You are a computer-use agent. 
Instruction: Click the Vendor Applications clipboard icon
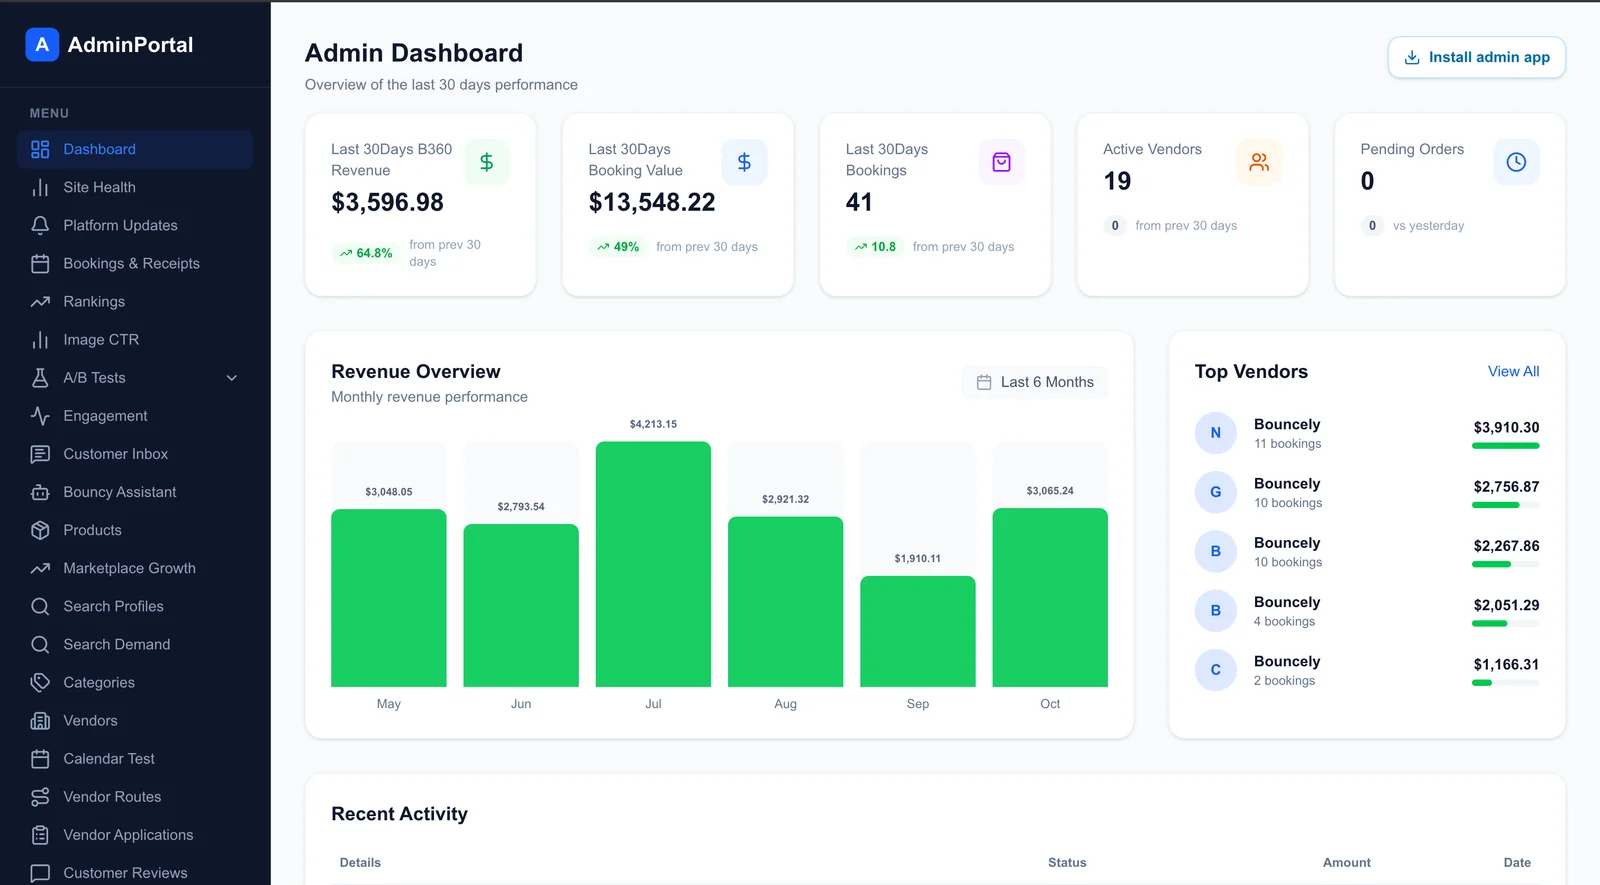[x=40, y=835]
